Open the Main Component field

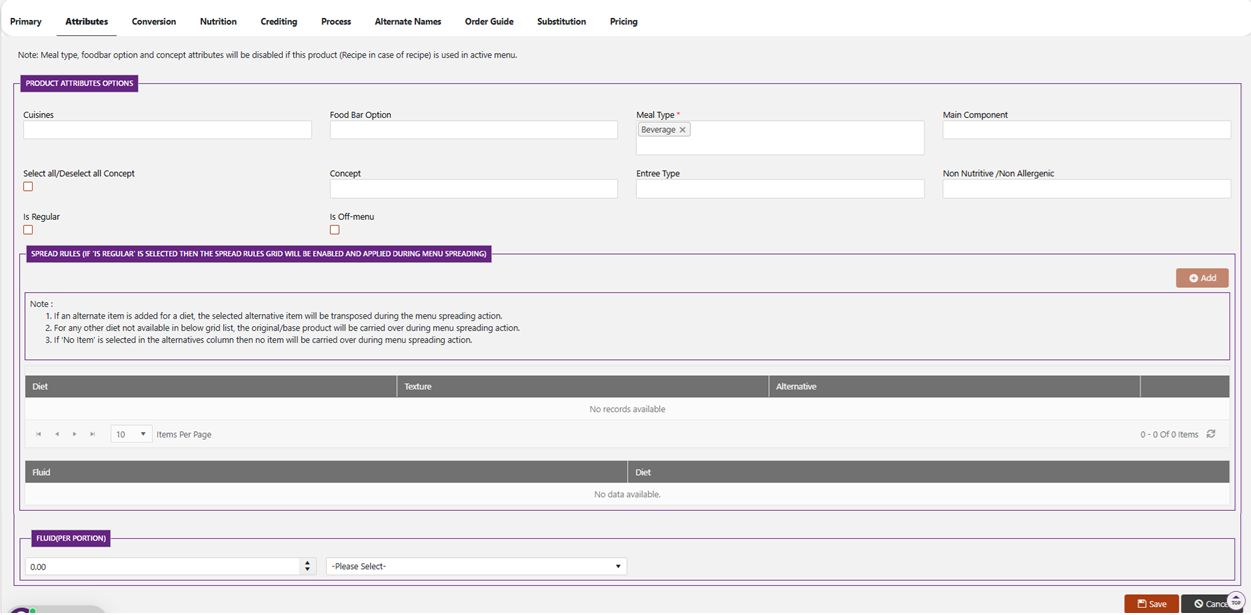coord(1087,130)
